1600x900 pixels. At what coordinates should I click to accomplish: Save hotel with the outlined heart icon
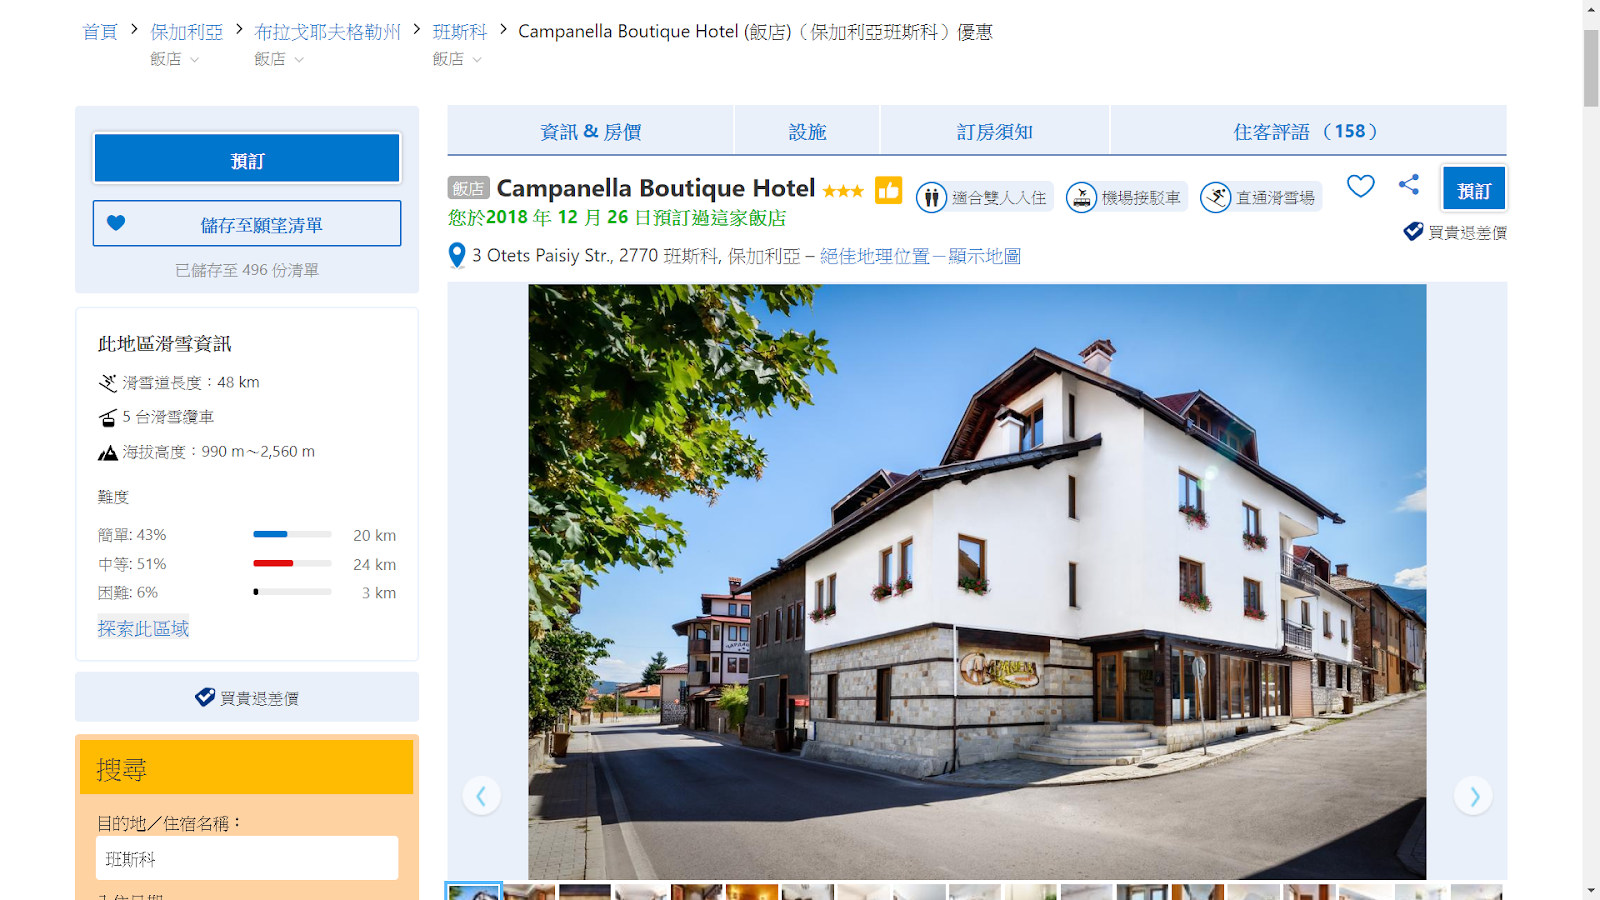point(1360,186)
